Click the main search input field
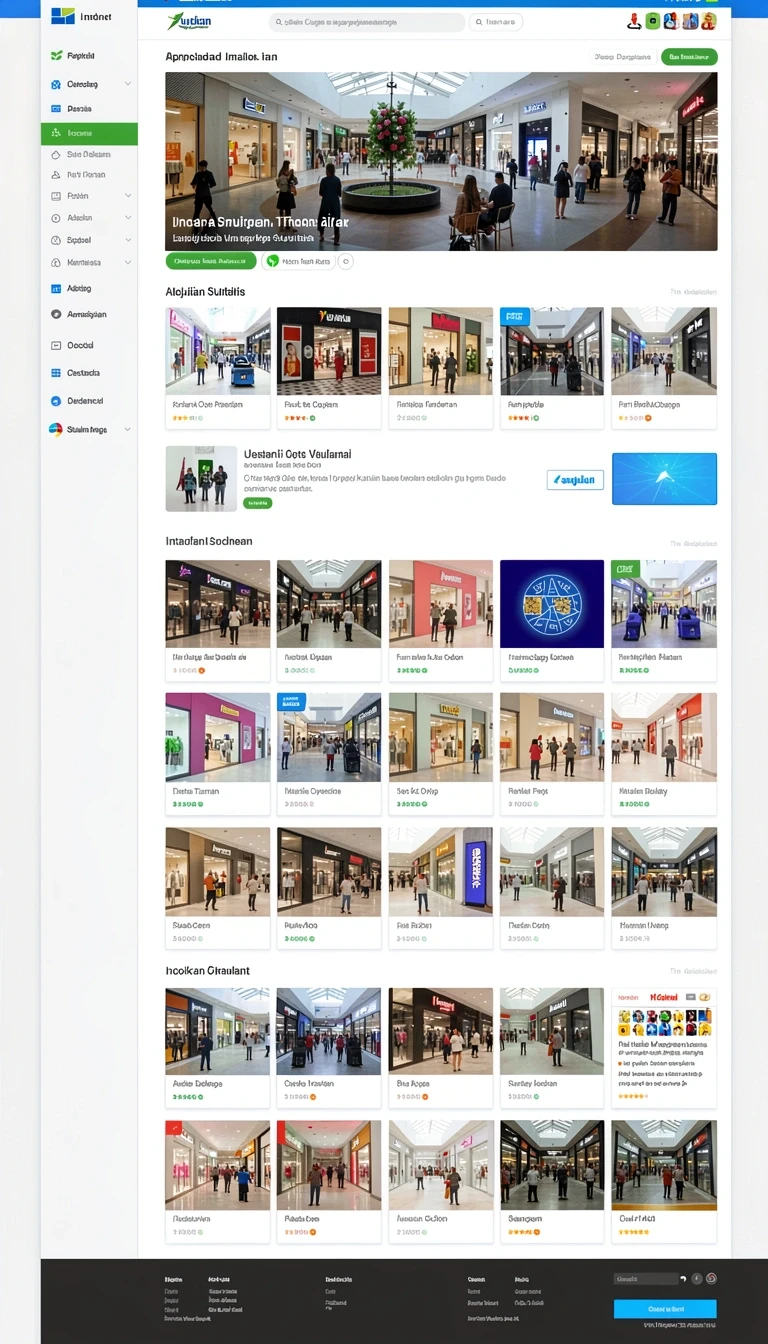This screenshot has width=768, height=1344. click(x=367, y=22)
